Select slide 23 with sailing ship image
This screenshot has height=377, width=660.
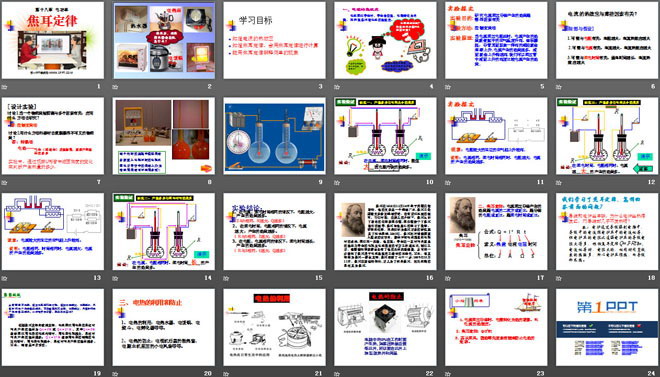coord(496,327)
